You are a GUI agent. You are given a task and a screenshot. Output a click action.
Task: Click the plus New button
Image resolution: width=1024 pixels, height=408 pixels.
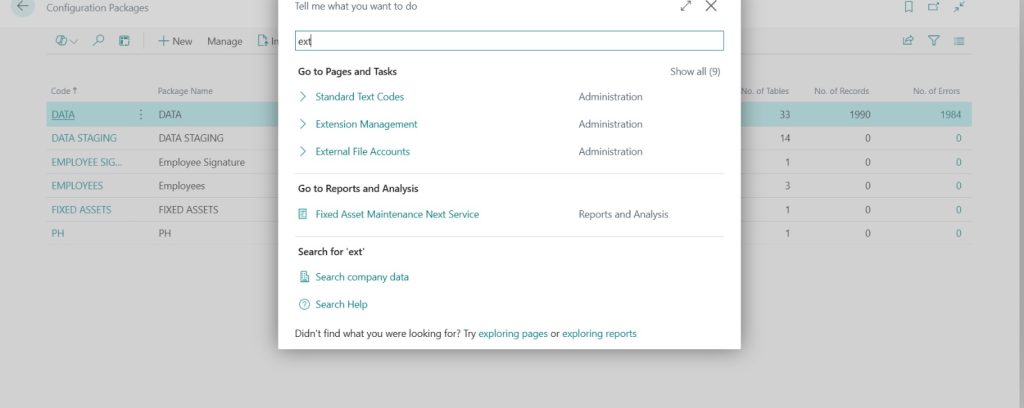pyautogui.click(x=175, y=41)
